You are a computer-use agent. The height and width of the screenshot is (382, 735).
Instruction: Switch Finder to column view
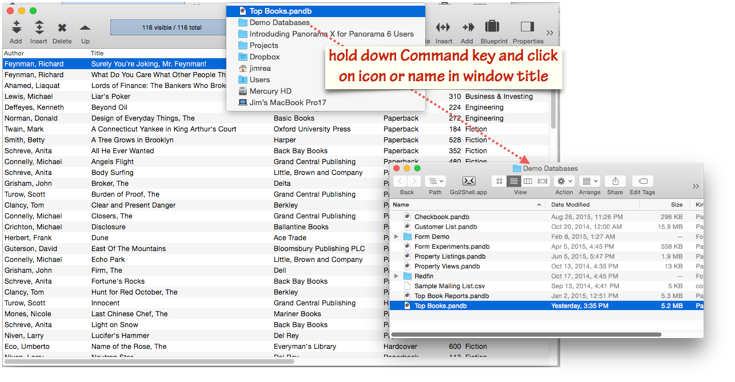(x=528, y=181)
